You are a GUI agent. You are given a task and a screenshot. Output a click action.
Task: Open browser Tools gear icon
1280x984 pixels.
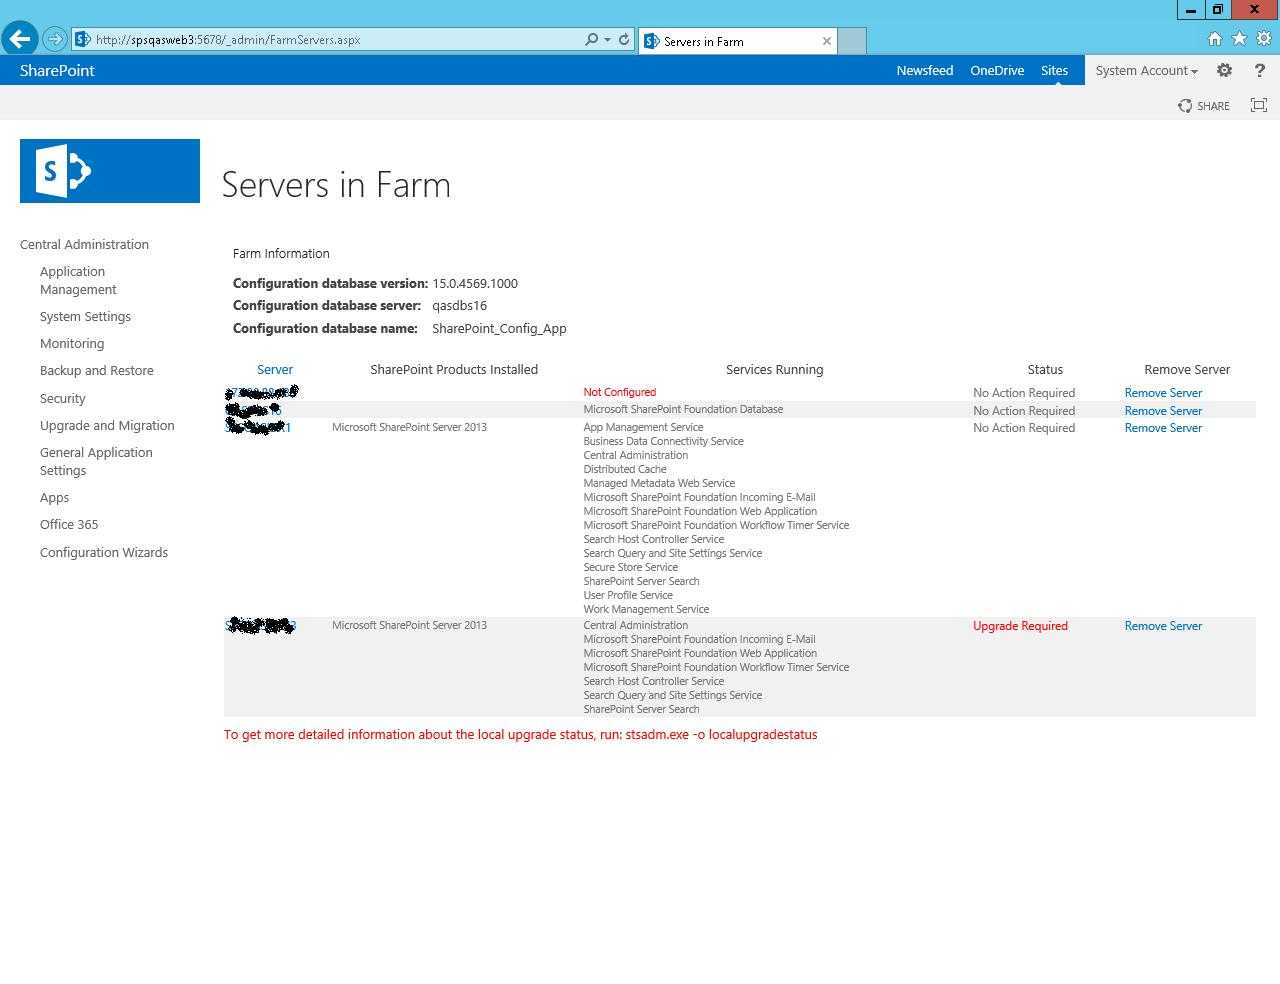[x=1264, y=39]
